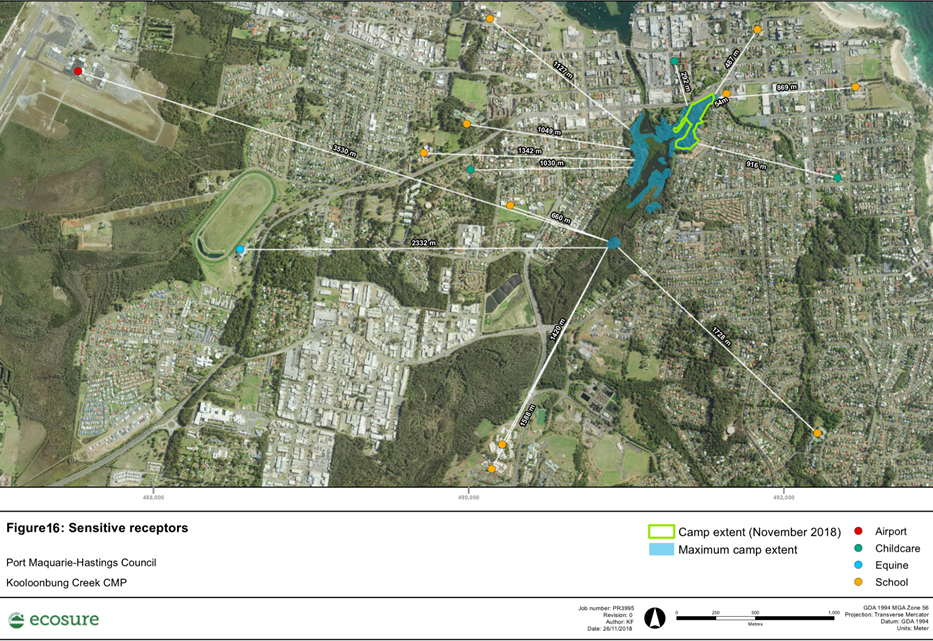Click the 'Childcare' legend label

coord(898,548)
